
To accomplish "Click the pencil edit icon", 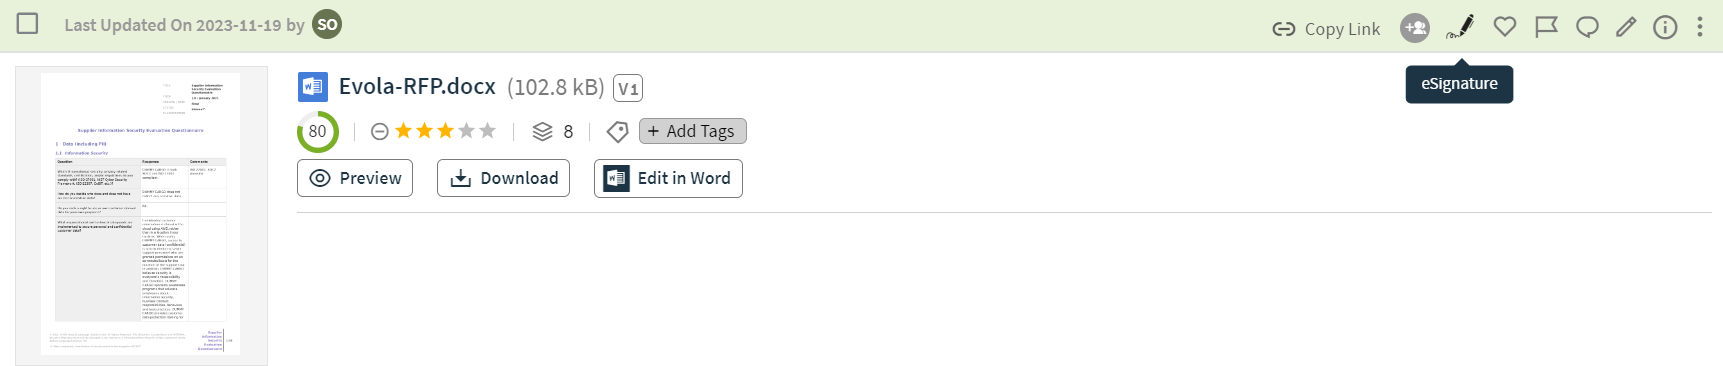I will (1626, 27).
